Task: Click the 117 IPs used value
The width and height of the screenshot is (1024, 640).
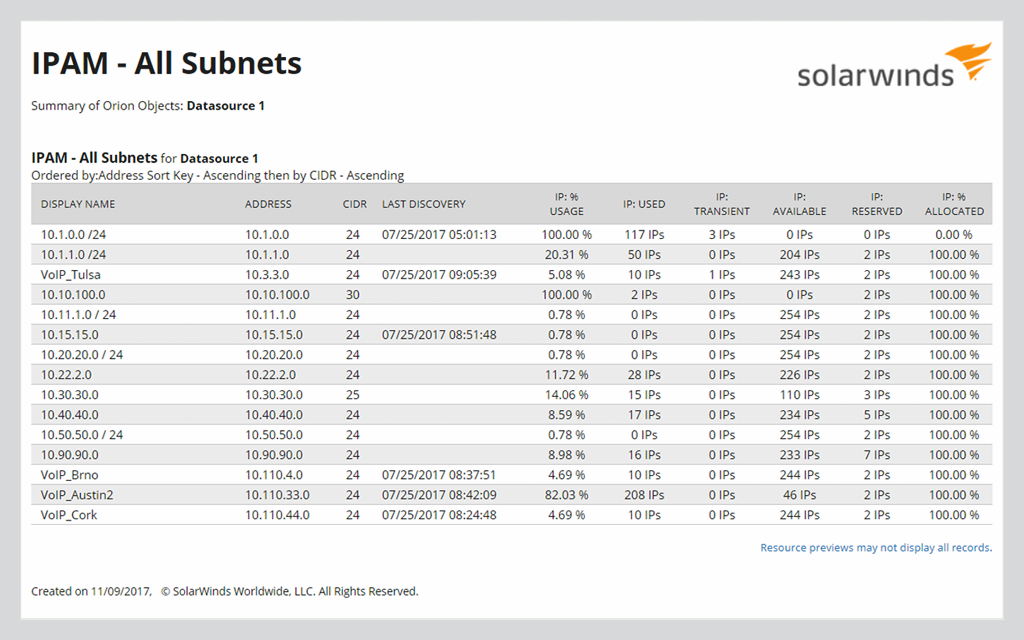Action: [x=644, y=234]
